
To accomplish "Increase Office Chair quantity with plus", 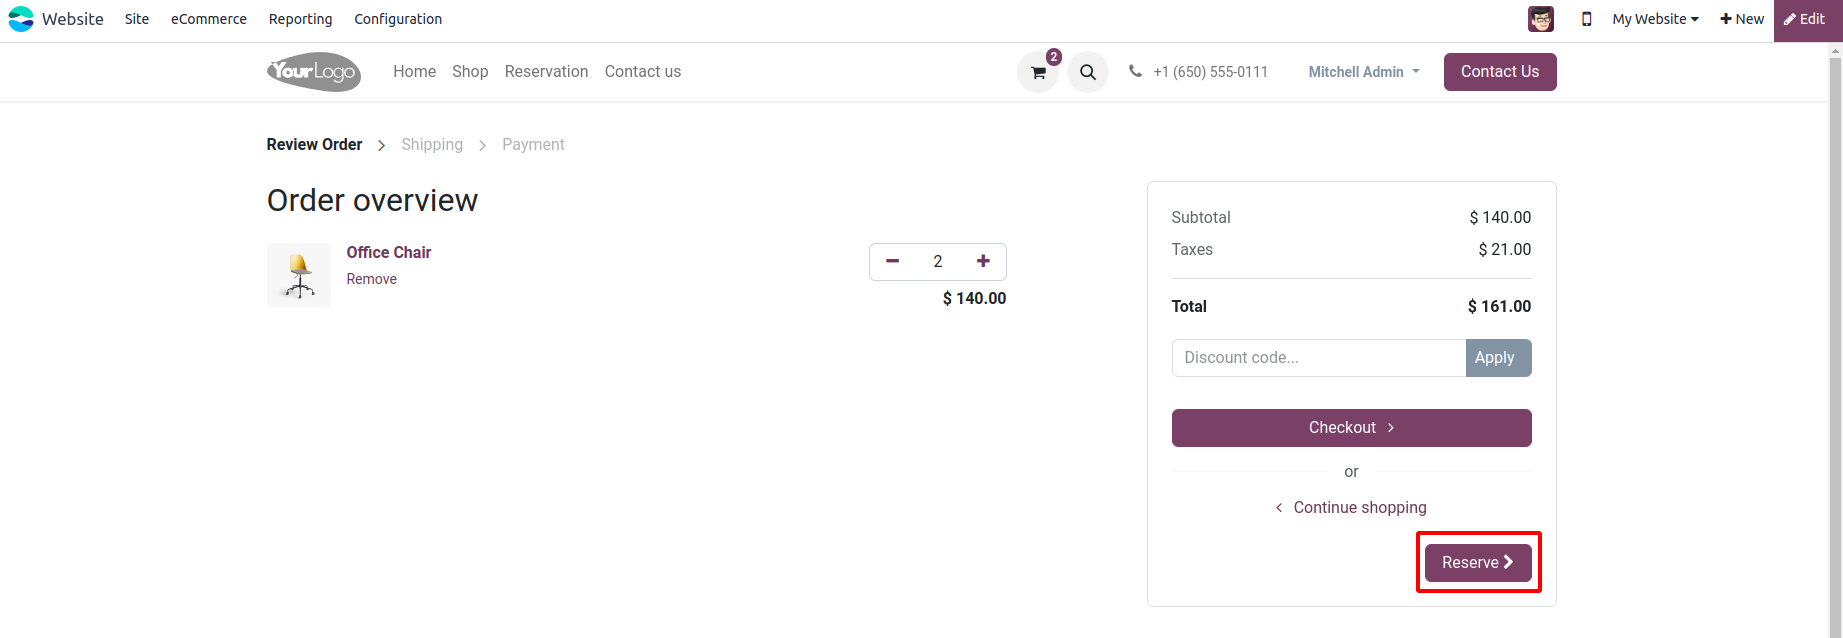I will click(983, 261).
